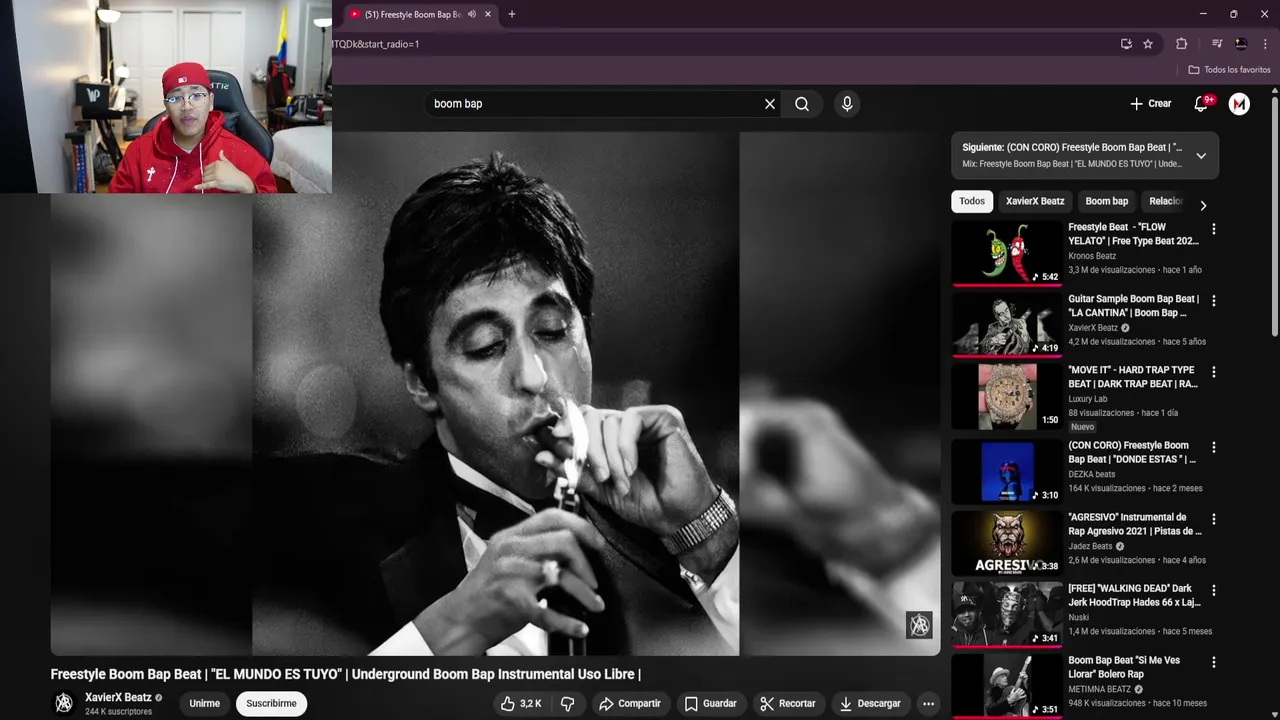Click the page vertical scrollbar
Image resolution: width=1280 pixels, height=720 pixels.
(x=1274, y=215)
